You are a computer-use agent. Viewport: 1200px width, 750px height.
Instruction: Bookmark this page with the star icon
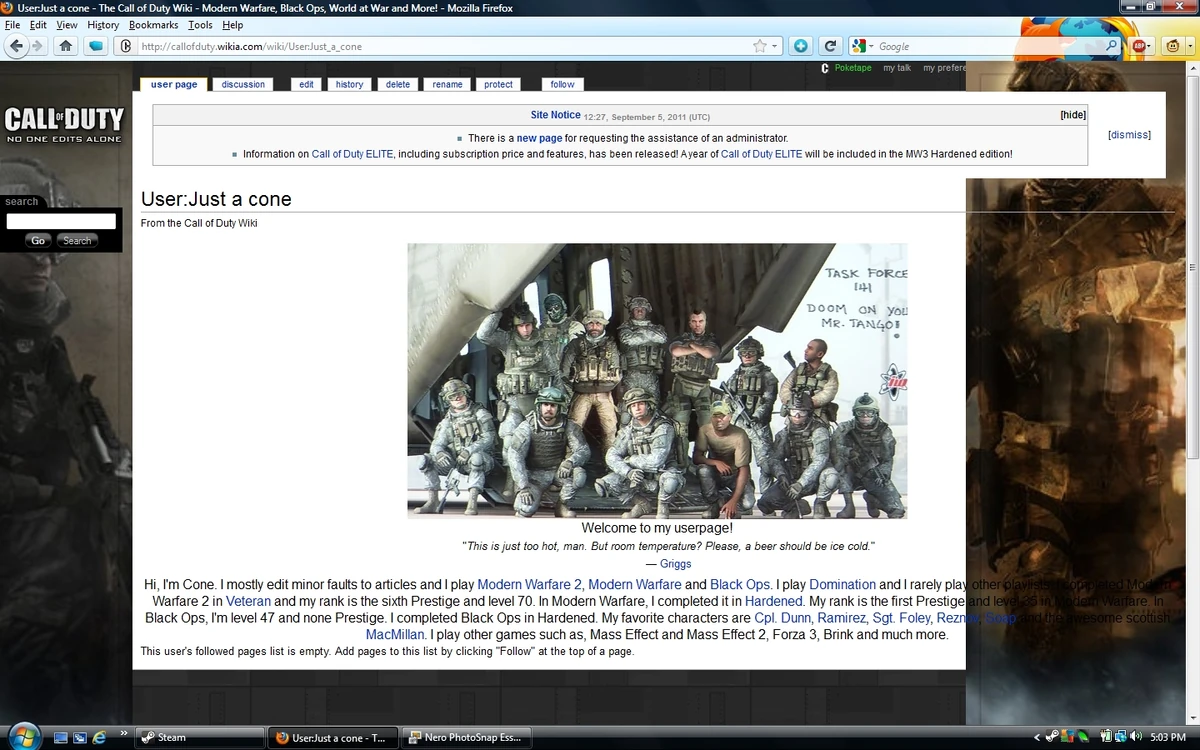(760, 46)
